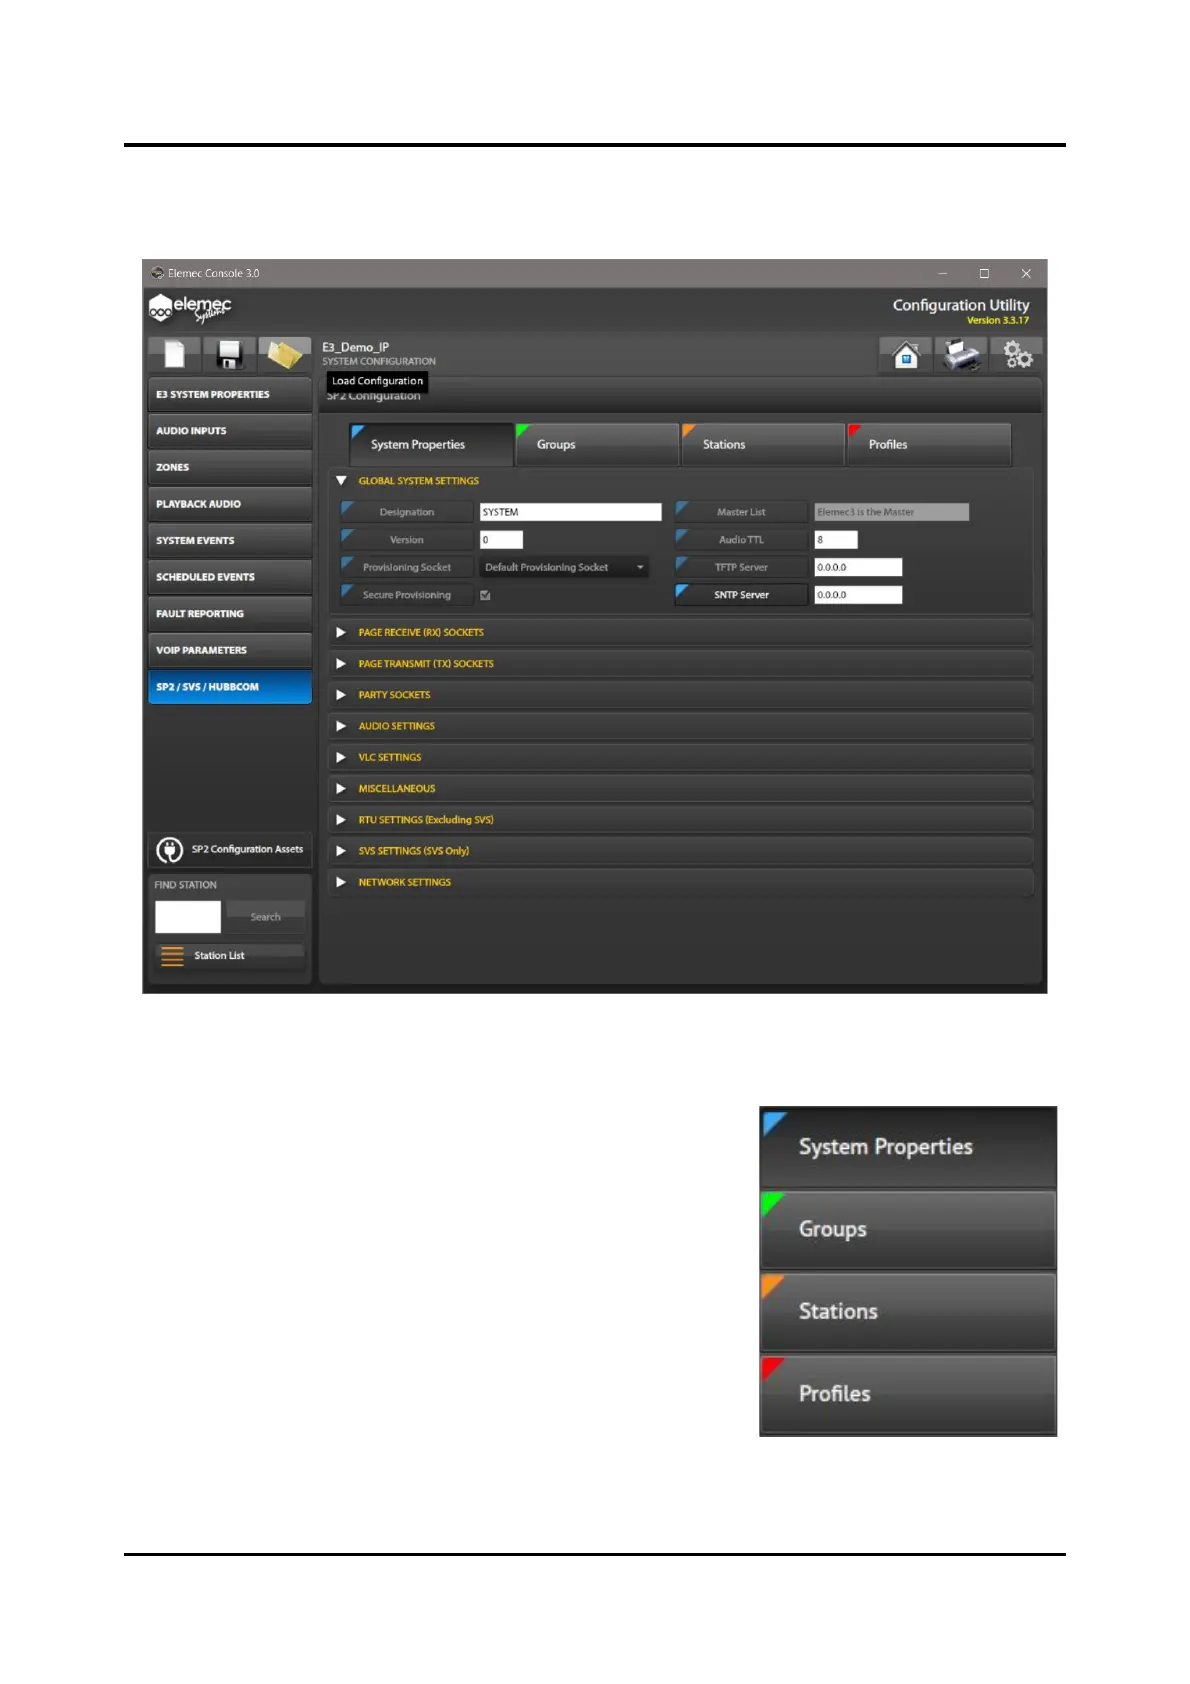Select SP2 / SVS / Hubbcom sidebar item
The width and height of the screenshot is (1190, 1684).
click(x=230, y=687)
